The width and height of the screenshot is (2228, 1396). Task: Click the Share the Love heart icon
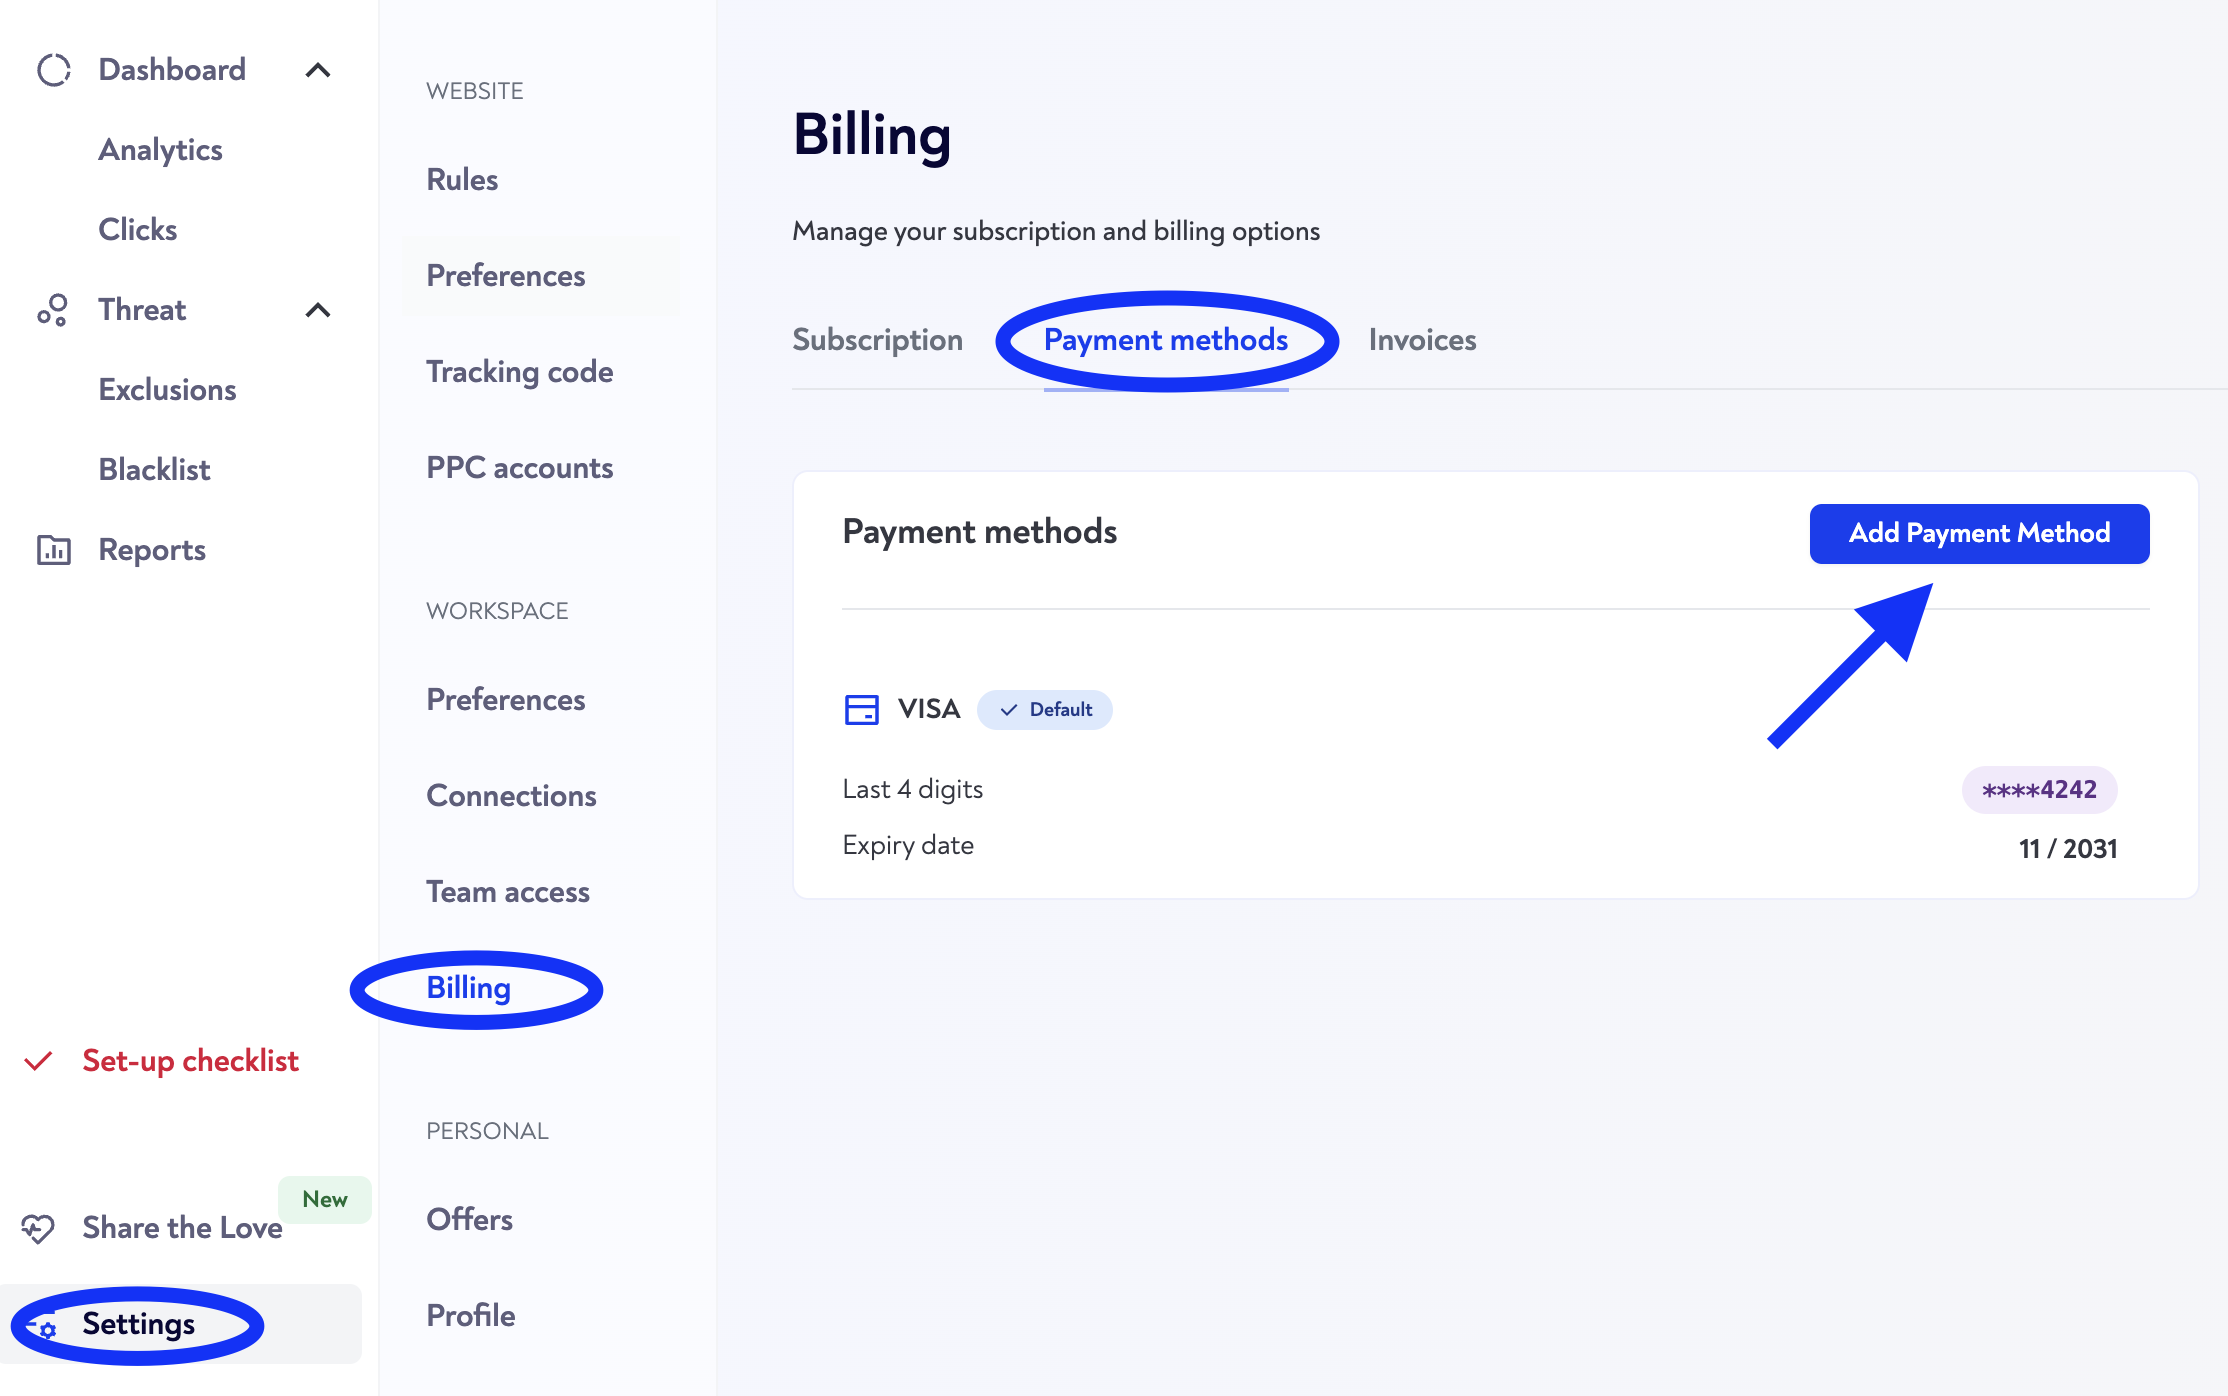pyautogui.click(x=38, y=1228)
